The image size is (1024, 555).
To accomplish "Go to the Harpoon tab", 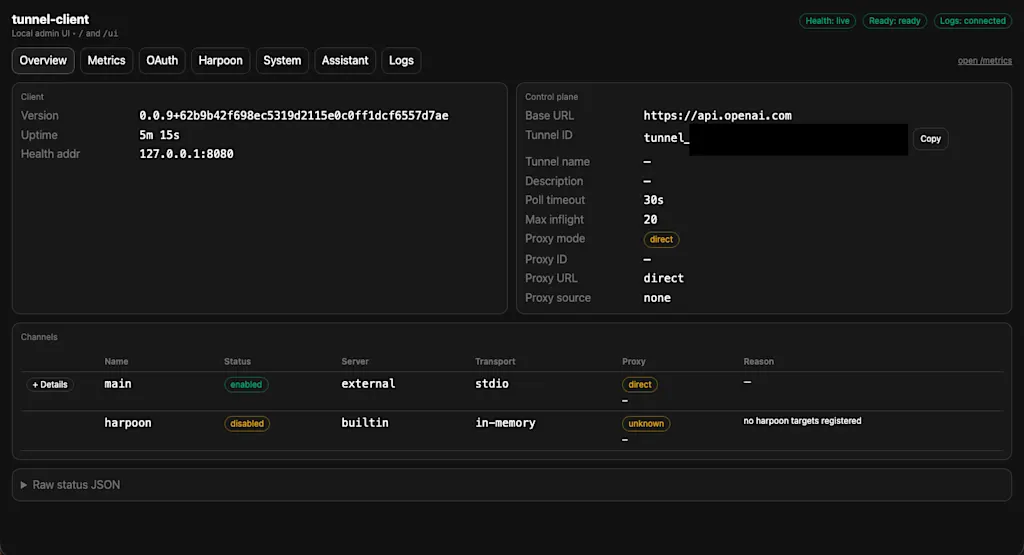I will [x=220, y=61].
